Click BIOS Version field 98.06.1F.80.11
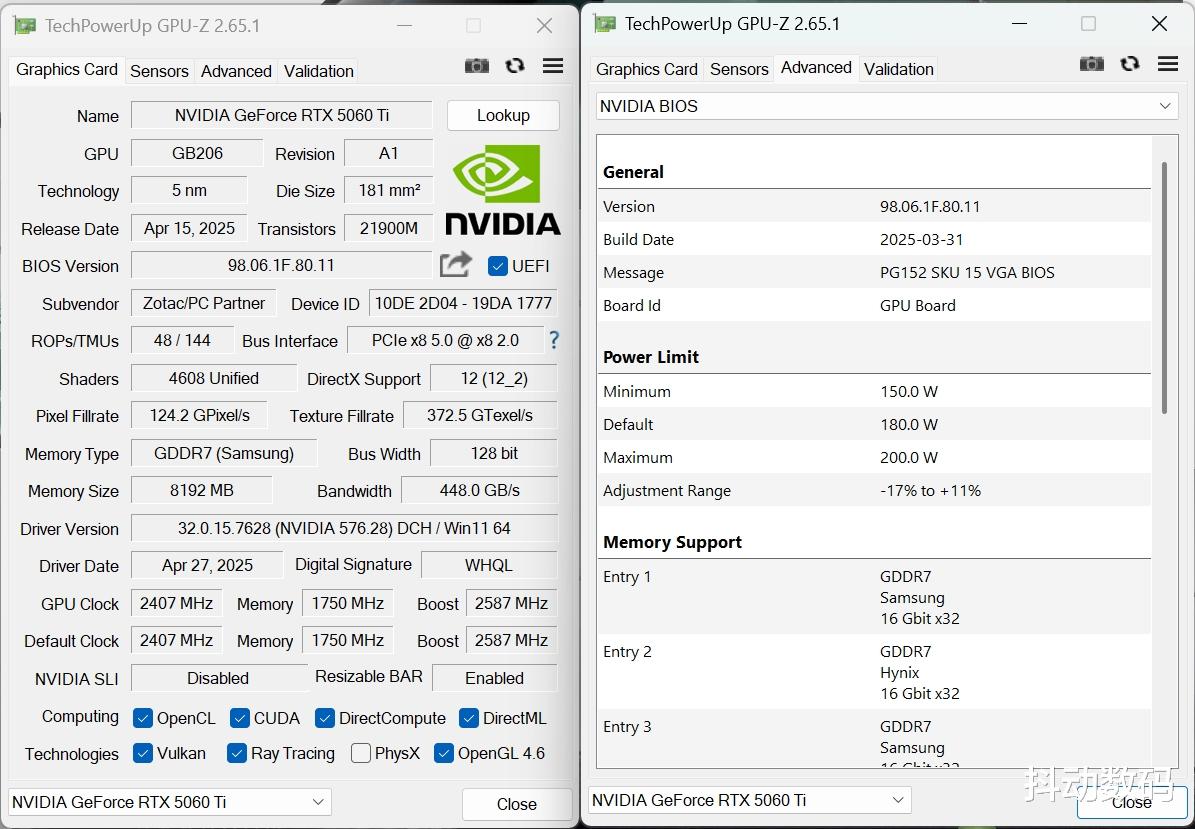Viewport: 1195px width, 829px height. pyautogui.click(x=281, y=265)
